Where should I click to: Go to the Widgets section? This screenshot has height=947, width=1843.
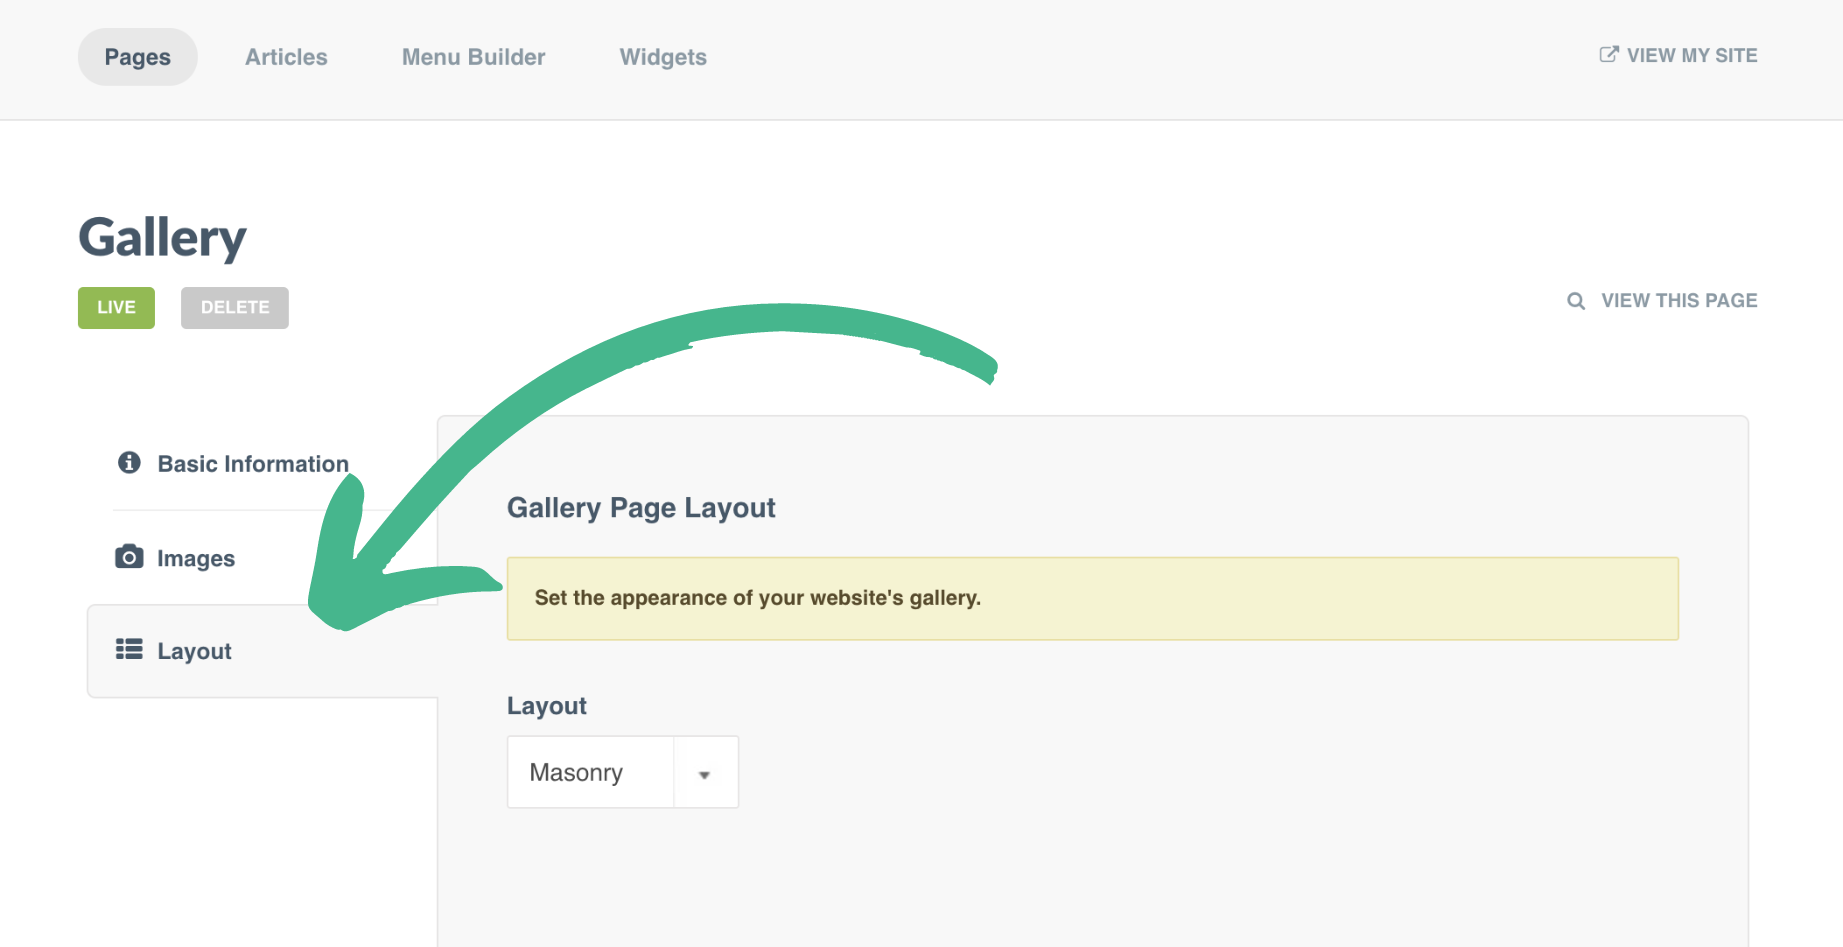[663, 57]
